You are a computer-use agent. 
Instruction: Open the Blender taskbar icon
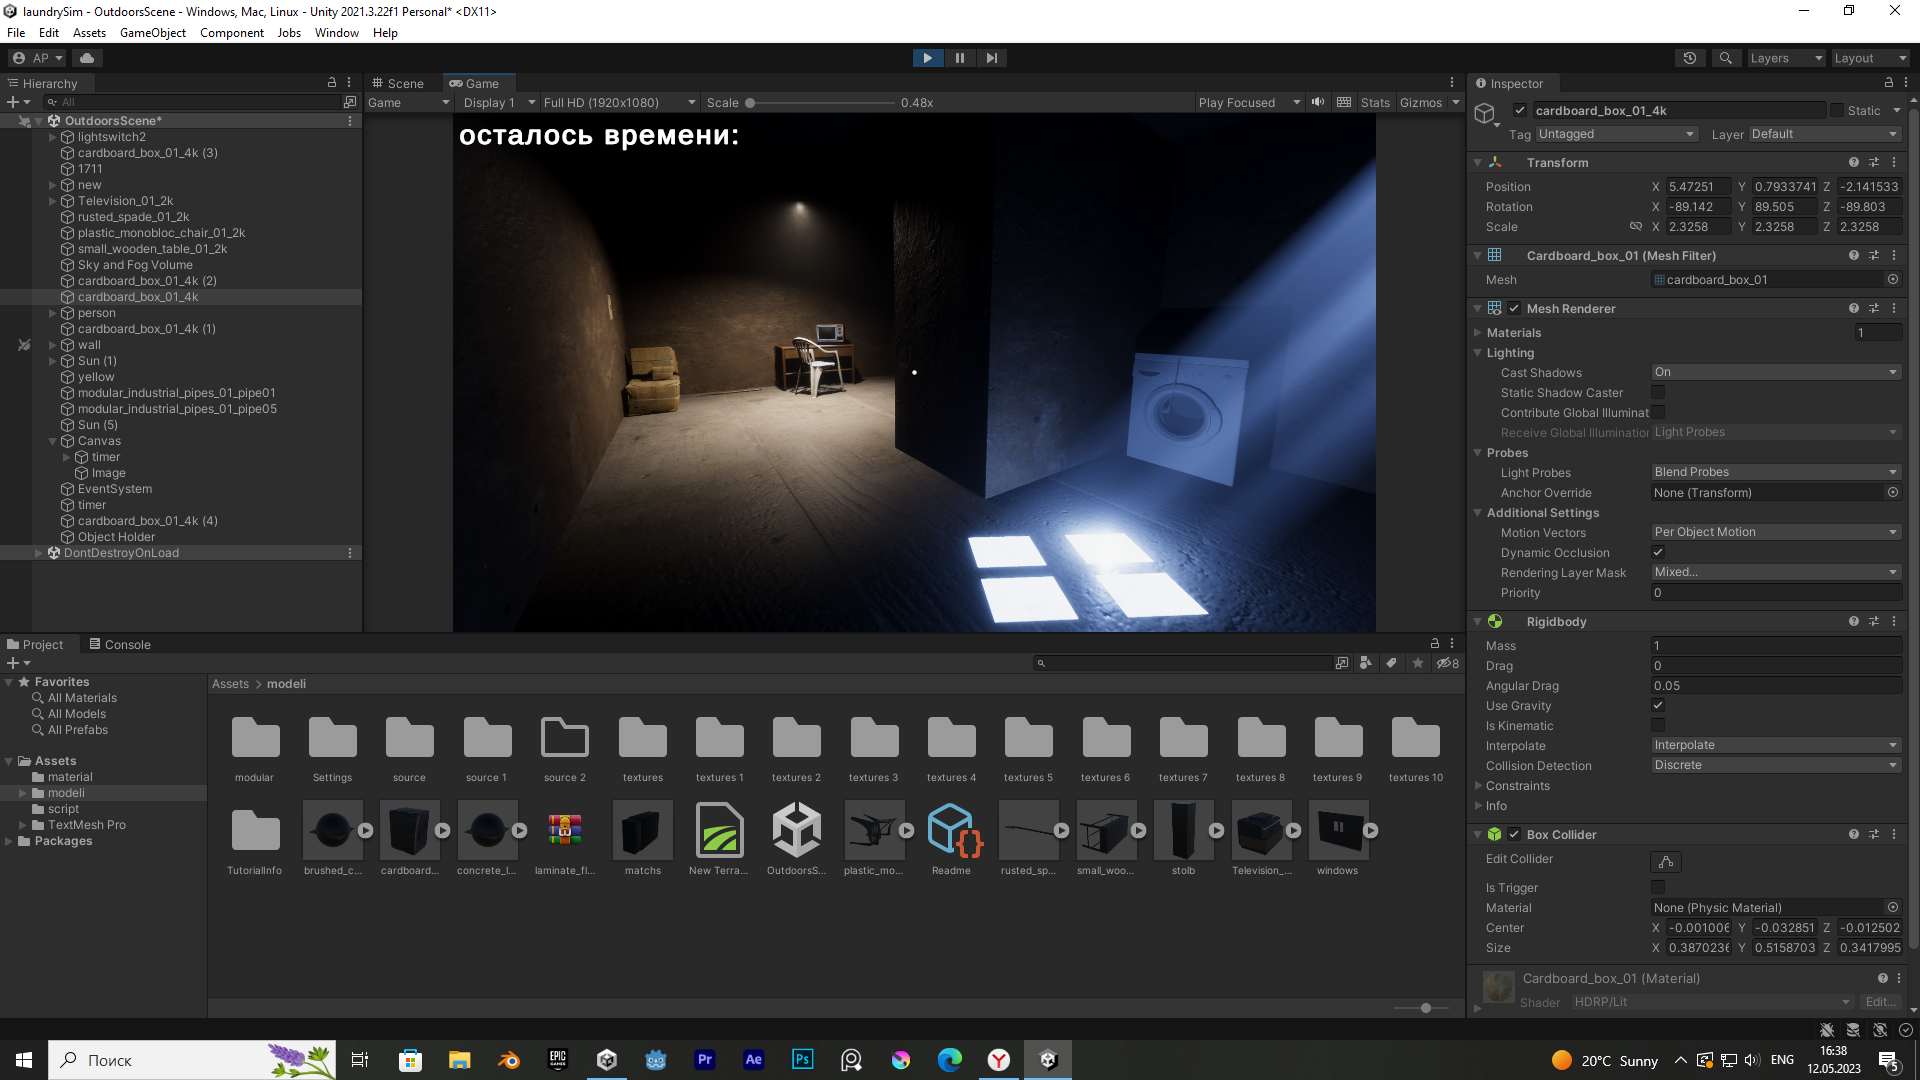pos(509,1060)
